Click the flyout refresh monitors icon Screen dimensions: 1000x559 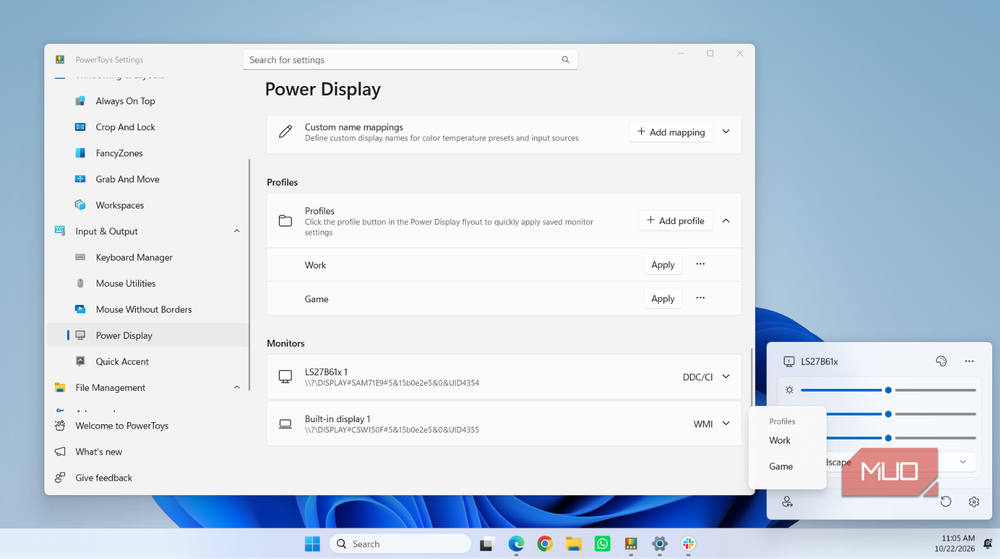tap(946, 502)
